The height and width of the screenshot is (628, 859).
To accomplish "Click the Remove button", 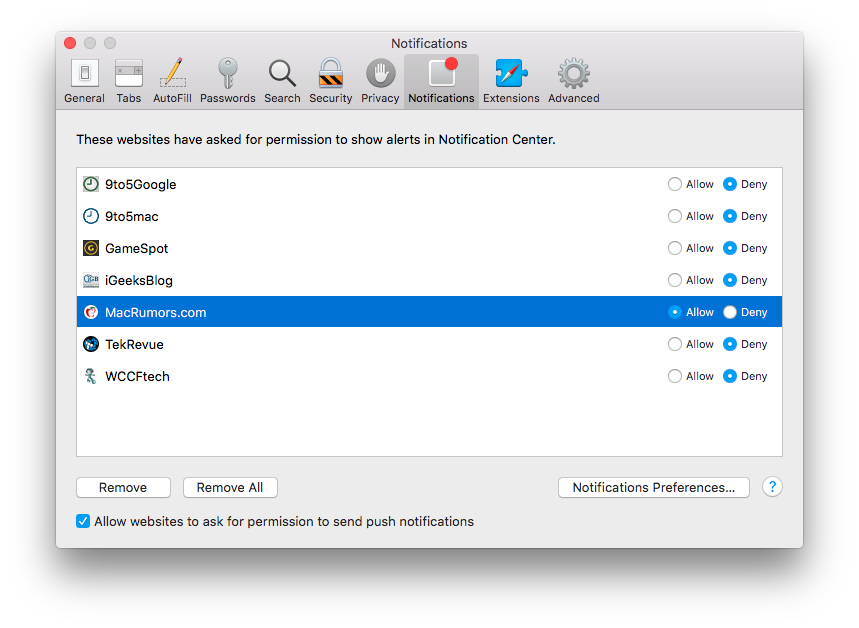I will (123, 487).
